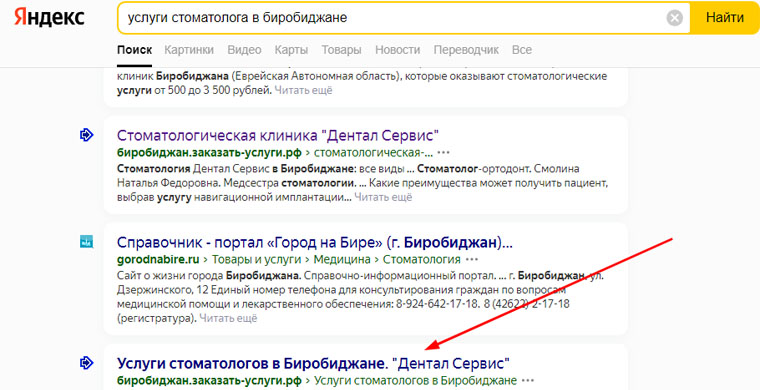
Task: Open Справочник - портал «Город на Бире» result
Action: (x=315, y=242)
